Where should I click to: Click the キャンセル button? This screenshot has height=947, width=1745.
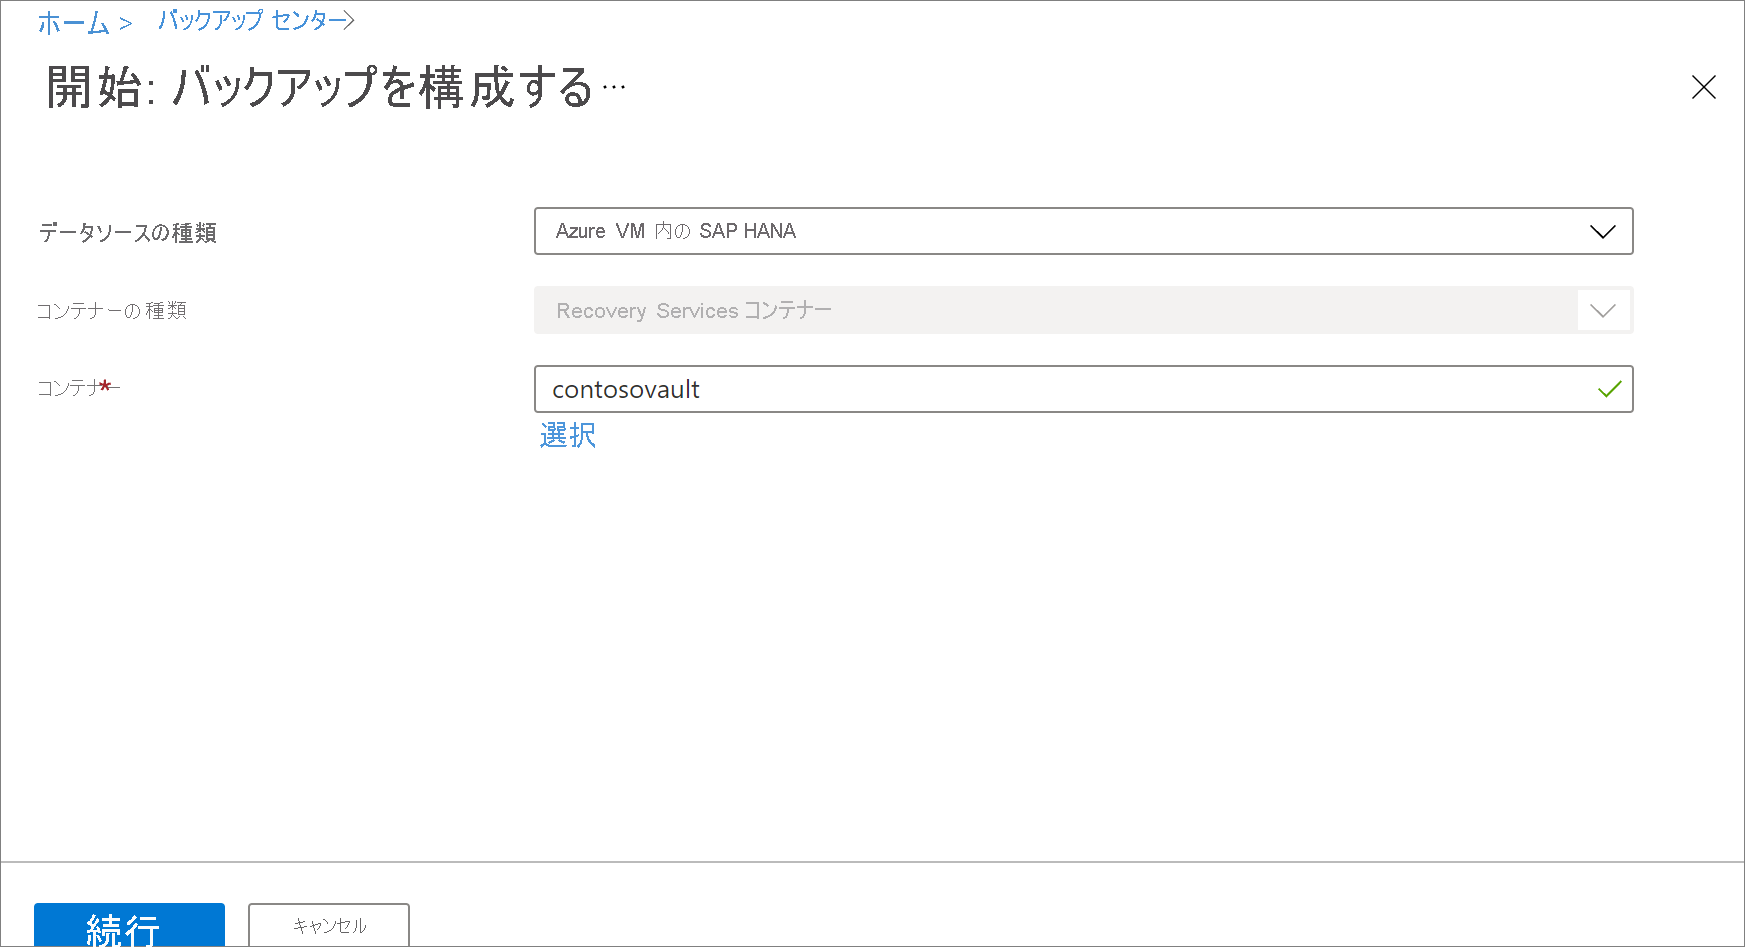(329, 925)
